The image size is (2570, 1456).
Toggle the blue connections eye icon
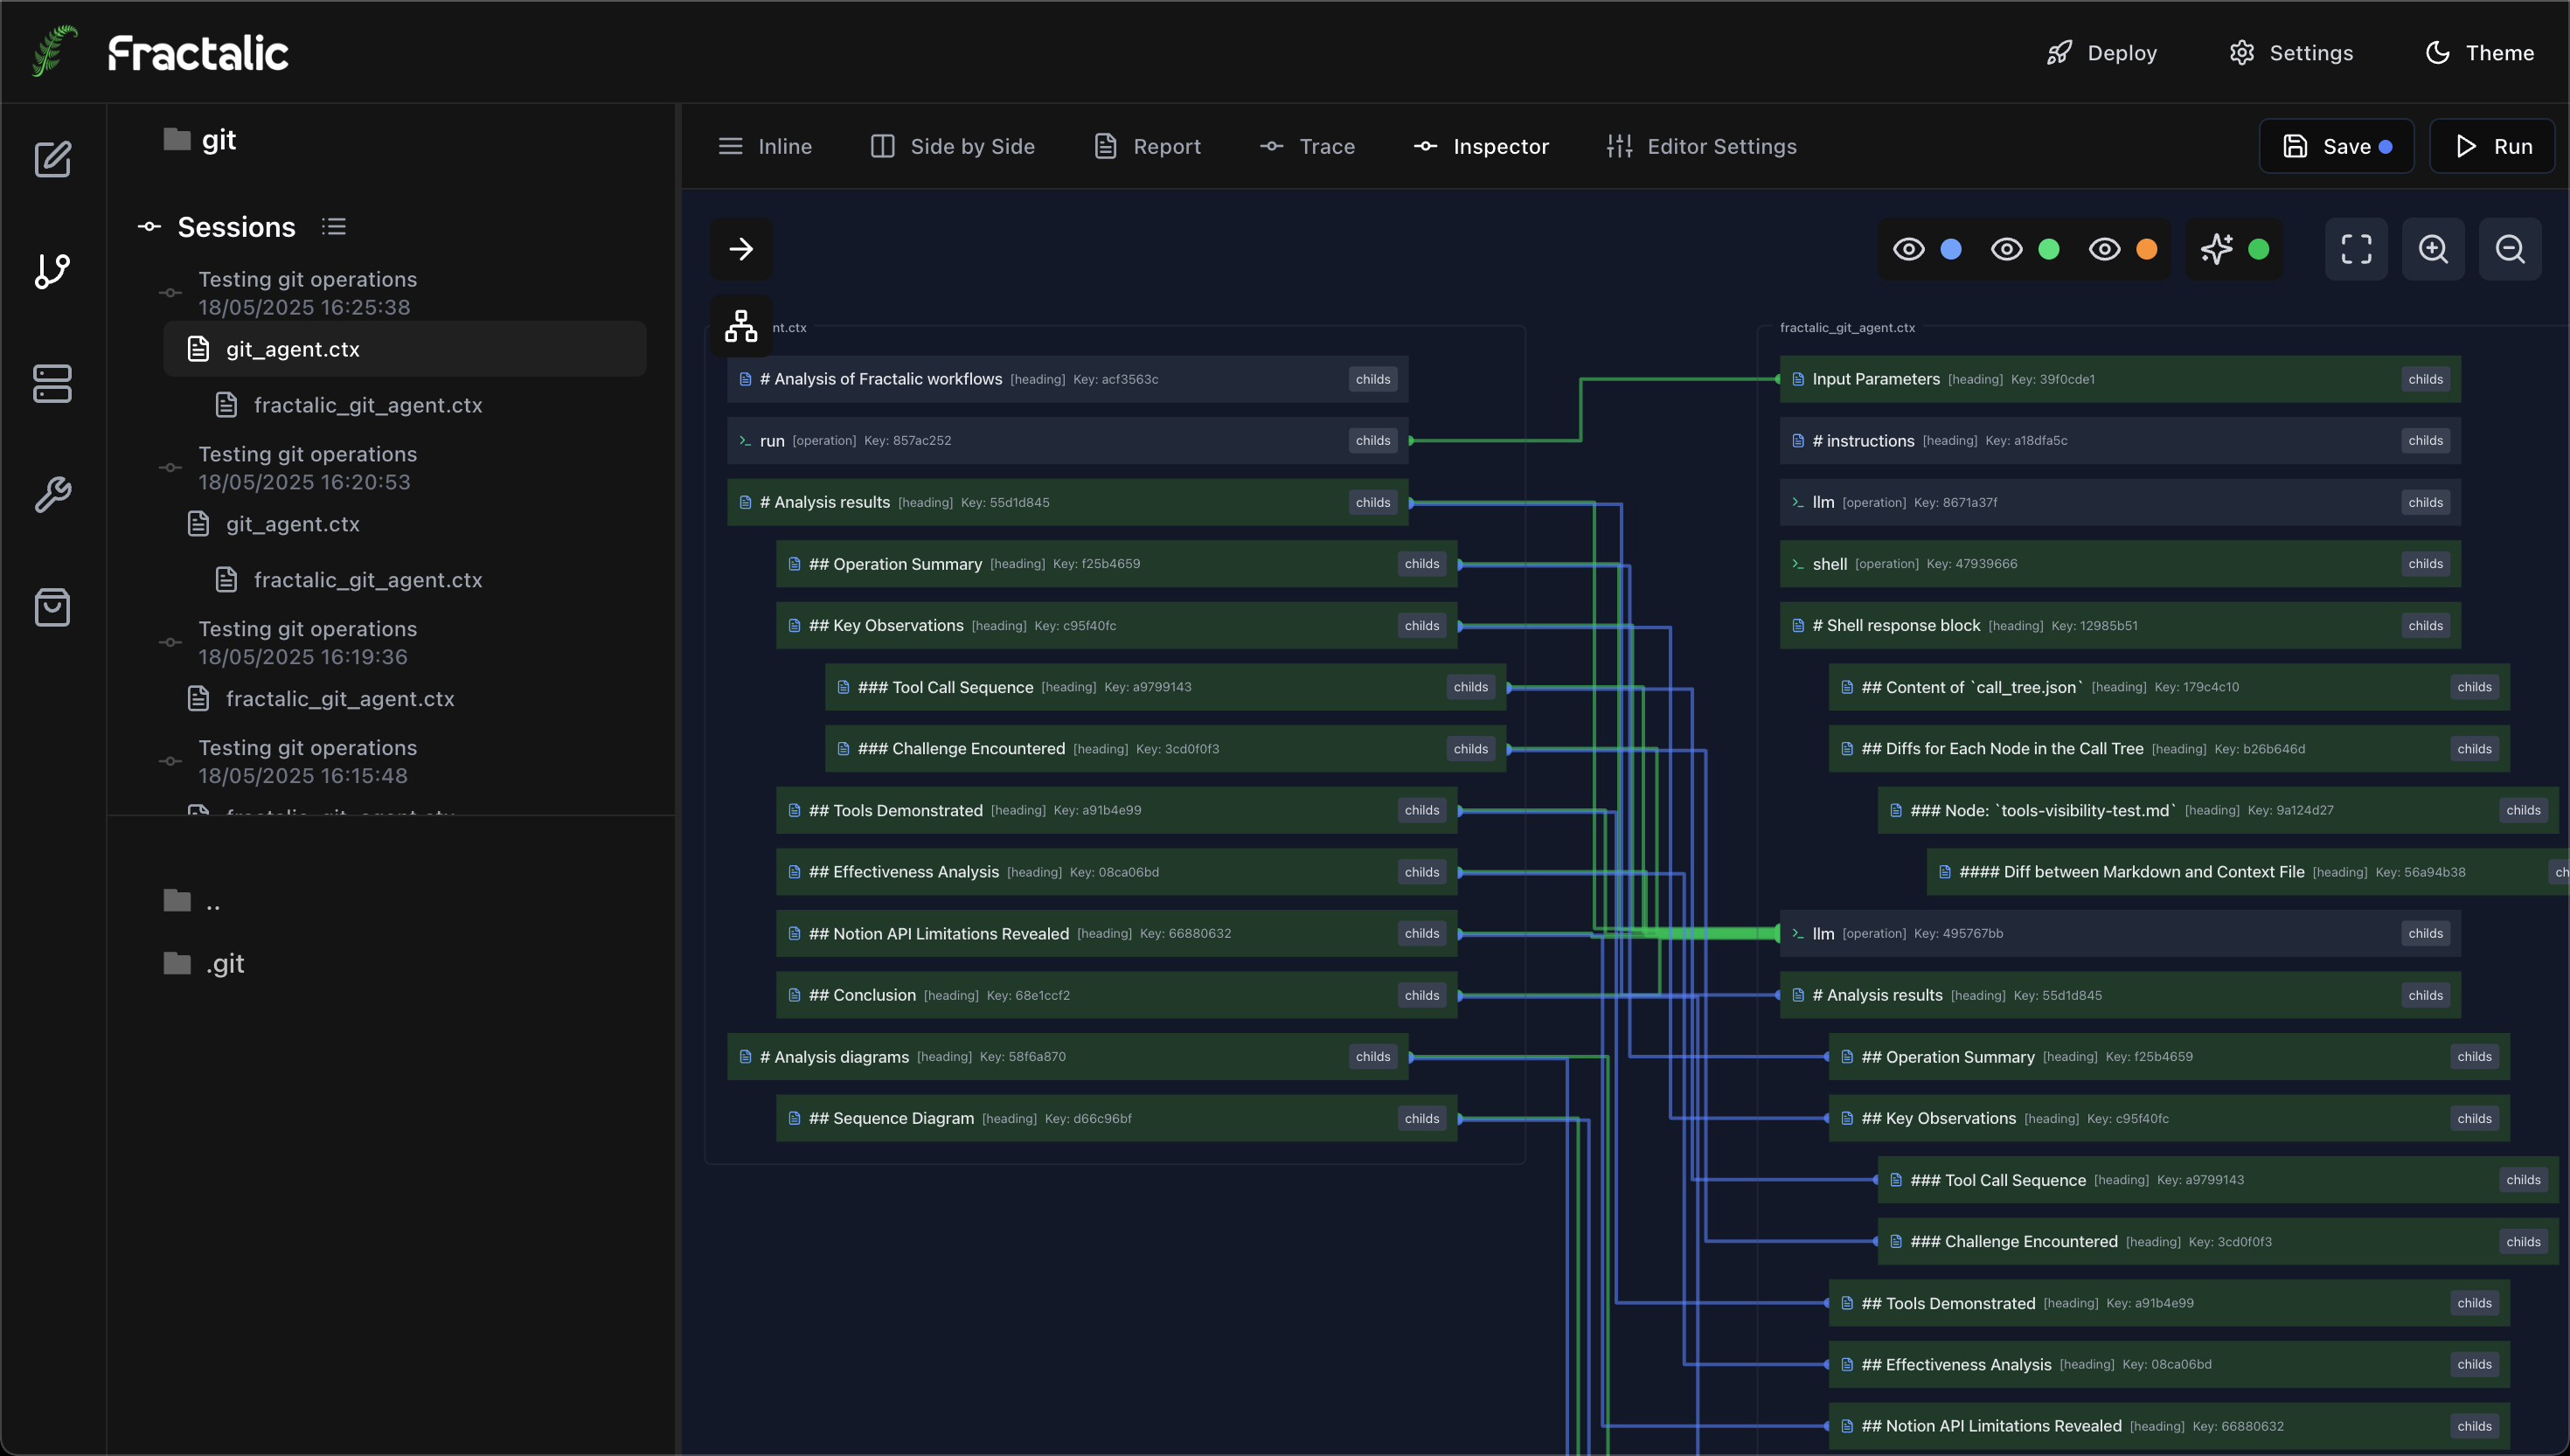point(1908,249)
